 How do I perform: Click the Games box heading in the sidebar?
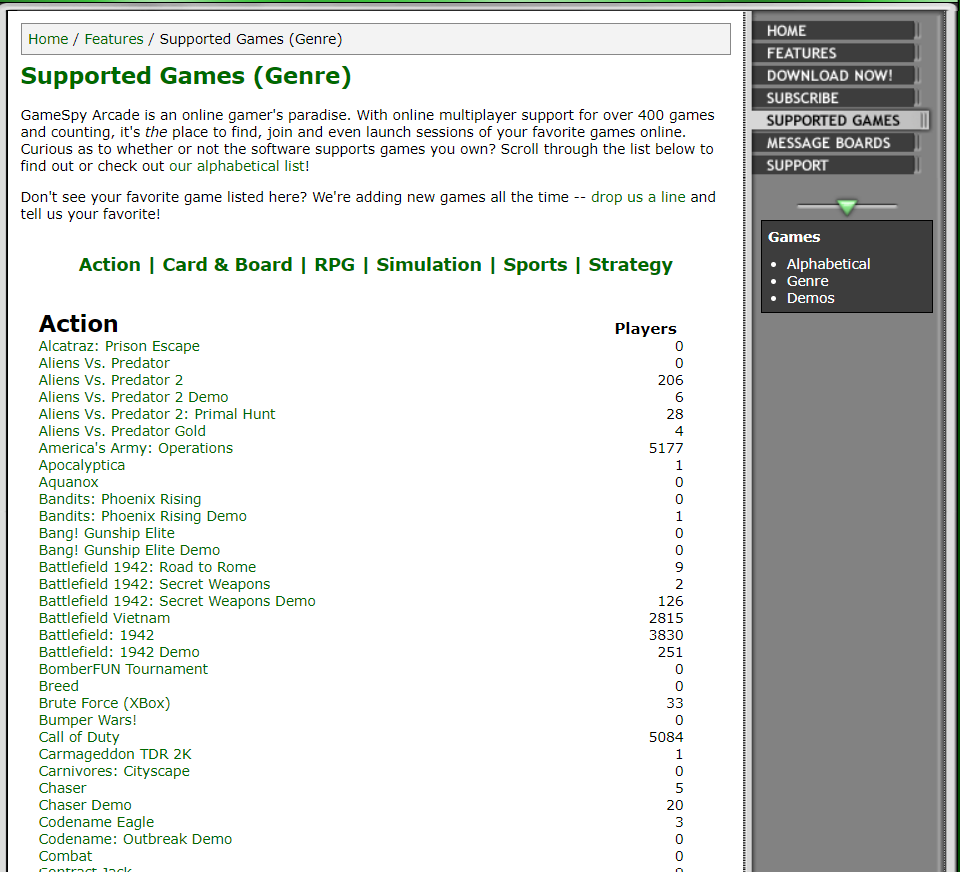pyautogui.click(x=794, y=237)
